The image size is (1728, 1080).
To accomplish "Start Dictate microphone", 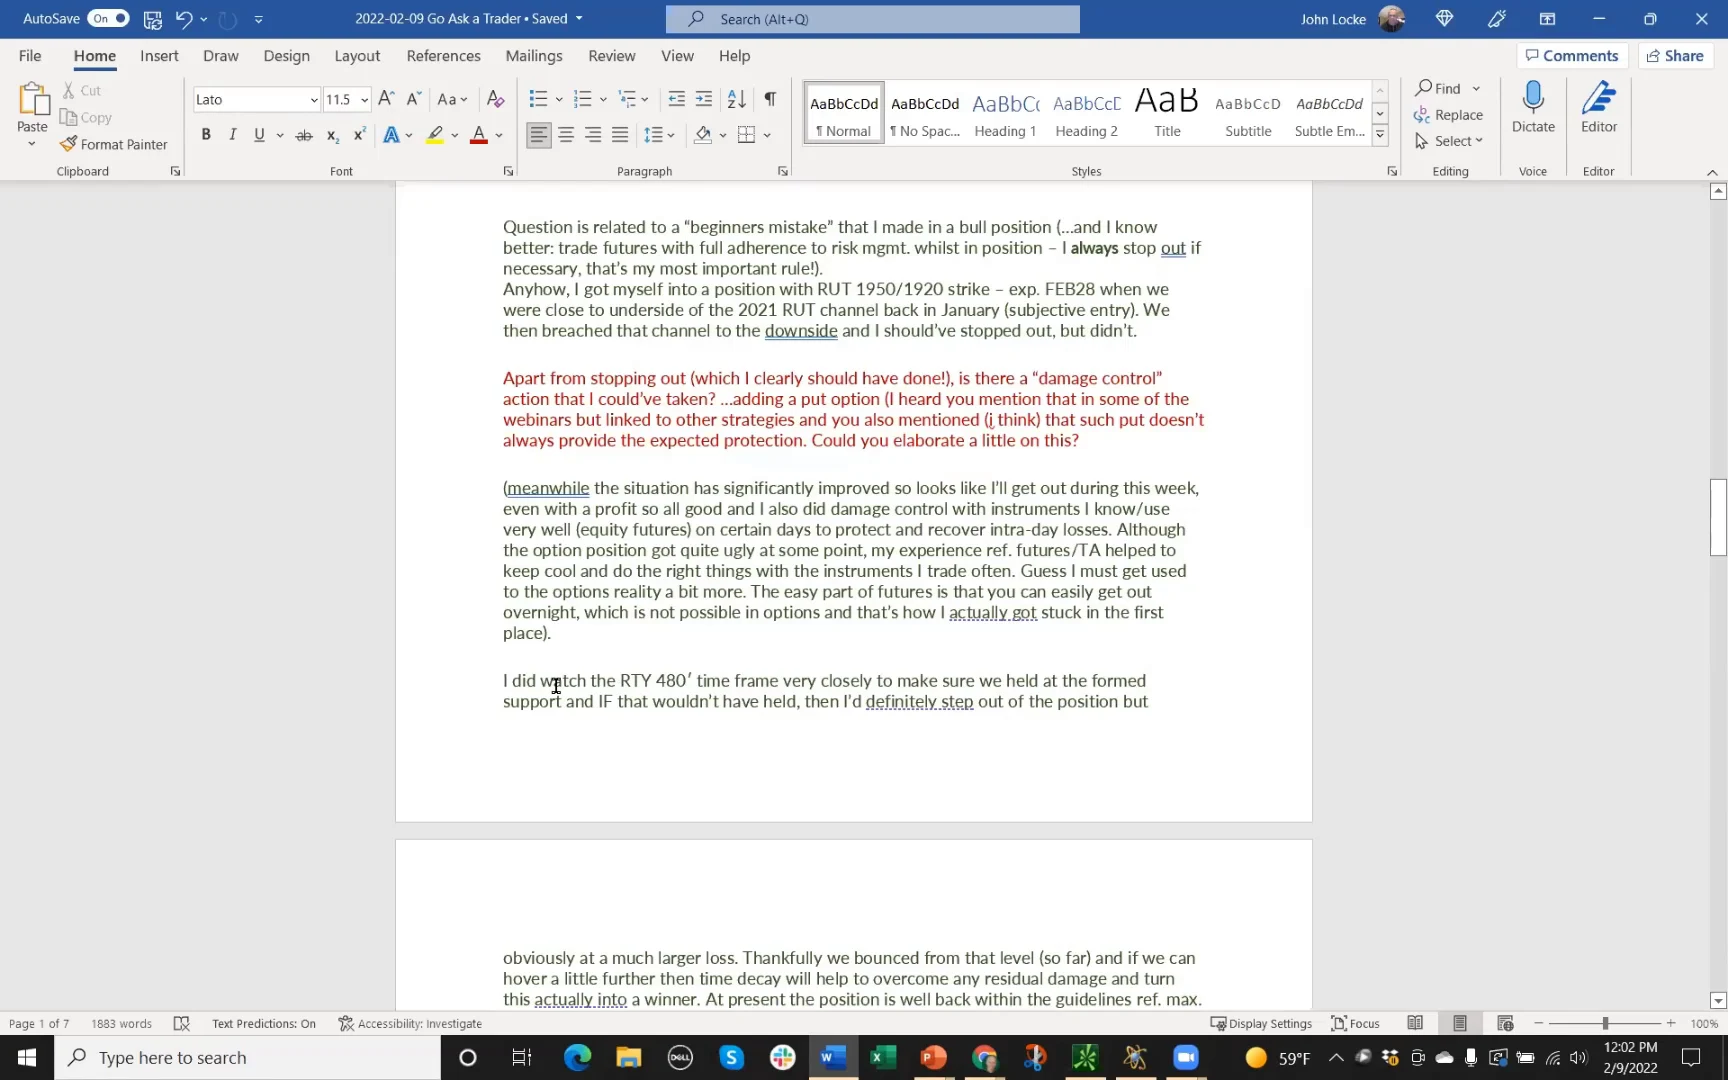I will 1533,108.
